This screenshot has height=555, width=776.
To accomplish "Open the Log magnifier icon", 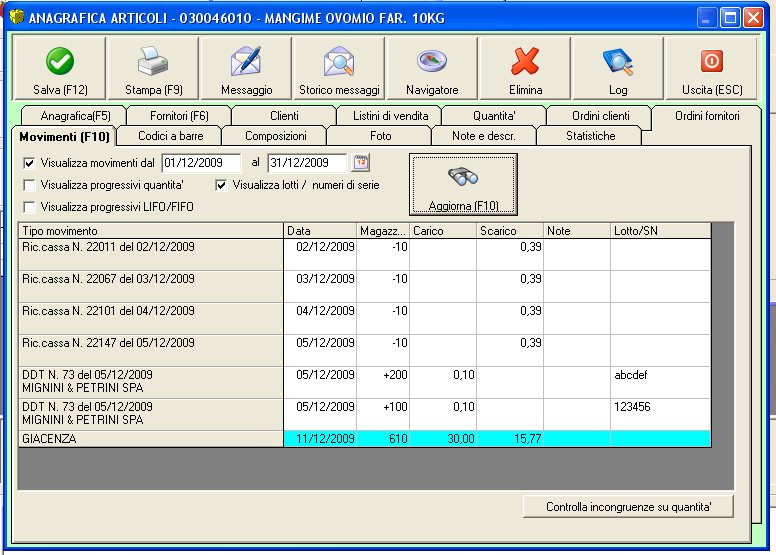I will pos(618,62).
